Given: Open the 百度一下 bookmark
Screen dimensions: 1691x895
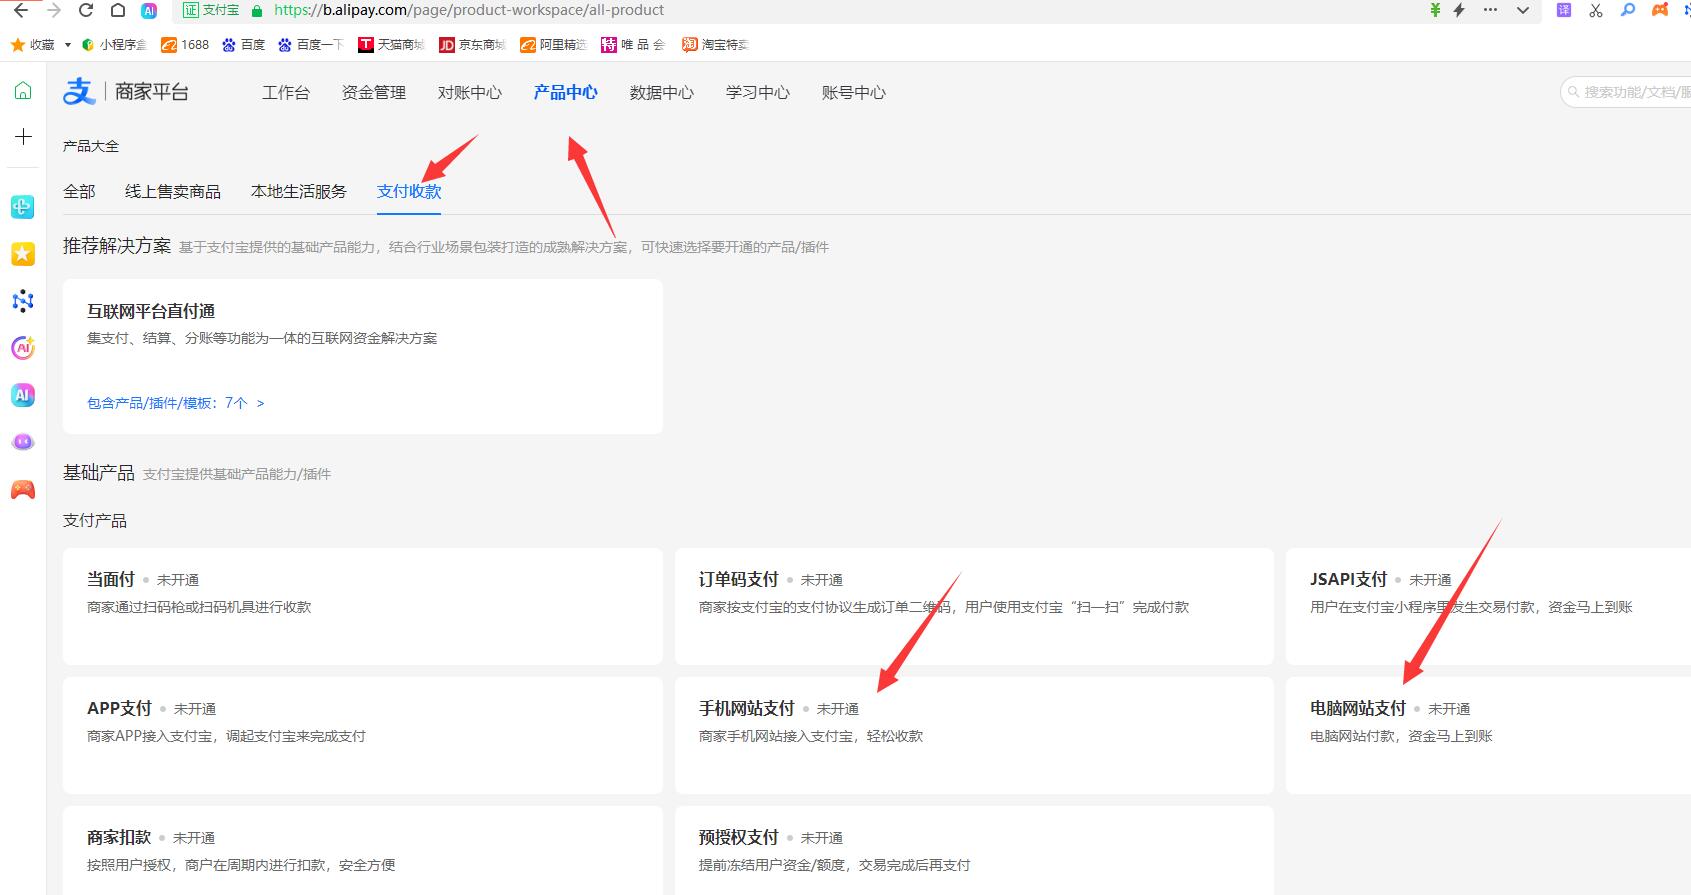Looking at the screenshot, I should (311, 44).
